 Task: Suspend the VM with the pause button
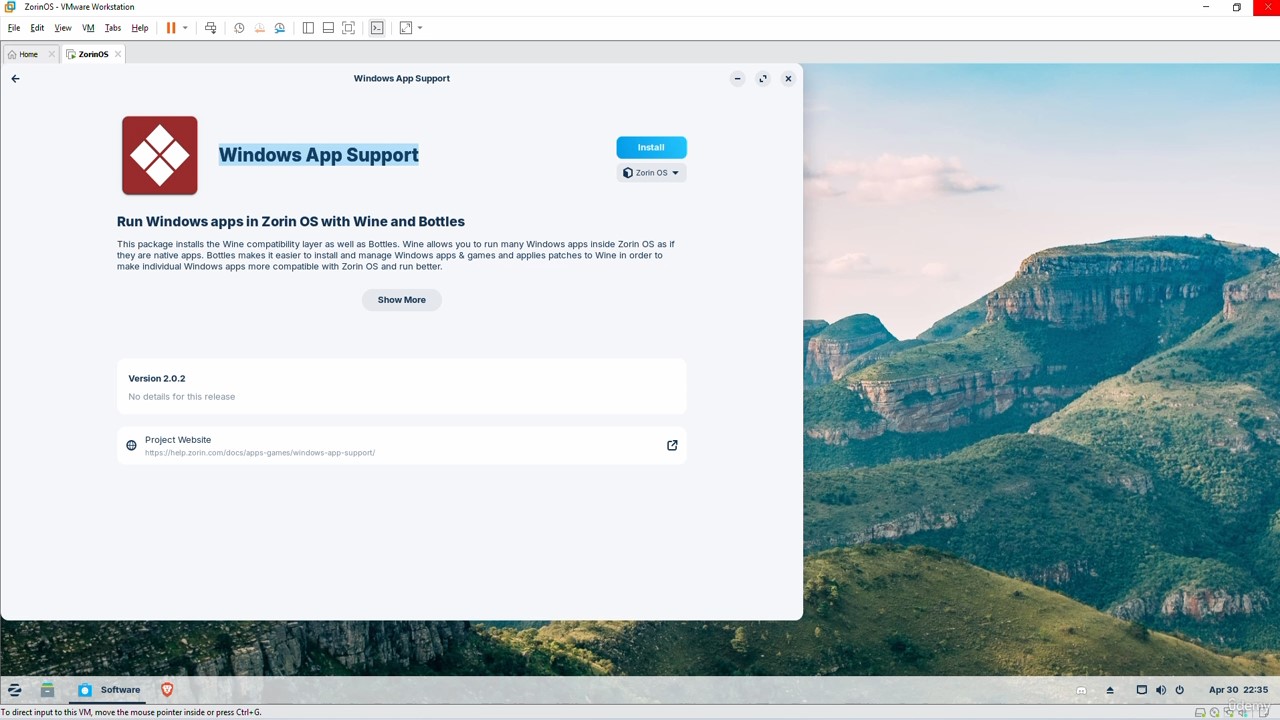(171, 28)
